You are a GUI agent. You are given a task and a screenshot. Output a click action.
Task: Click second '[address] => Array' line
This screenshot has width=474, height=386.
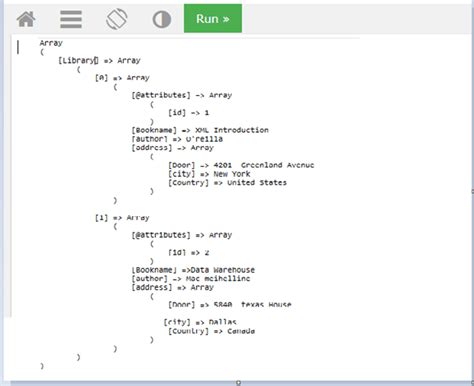pyautogui.click(x=172, y=287)
